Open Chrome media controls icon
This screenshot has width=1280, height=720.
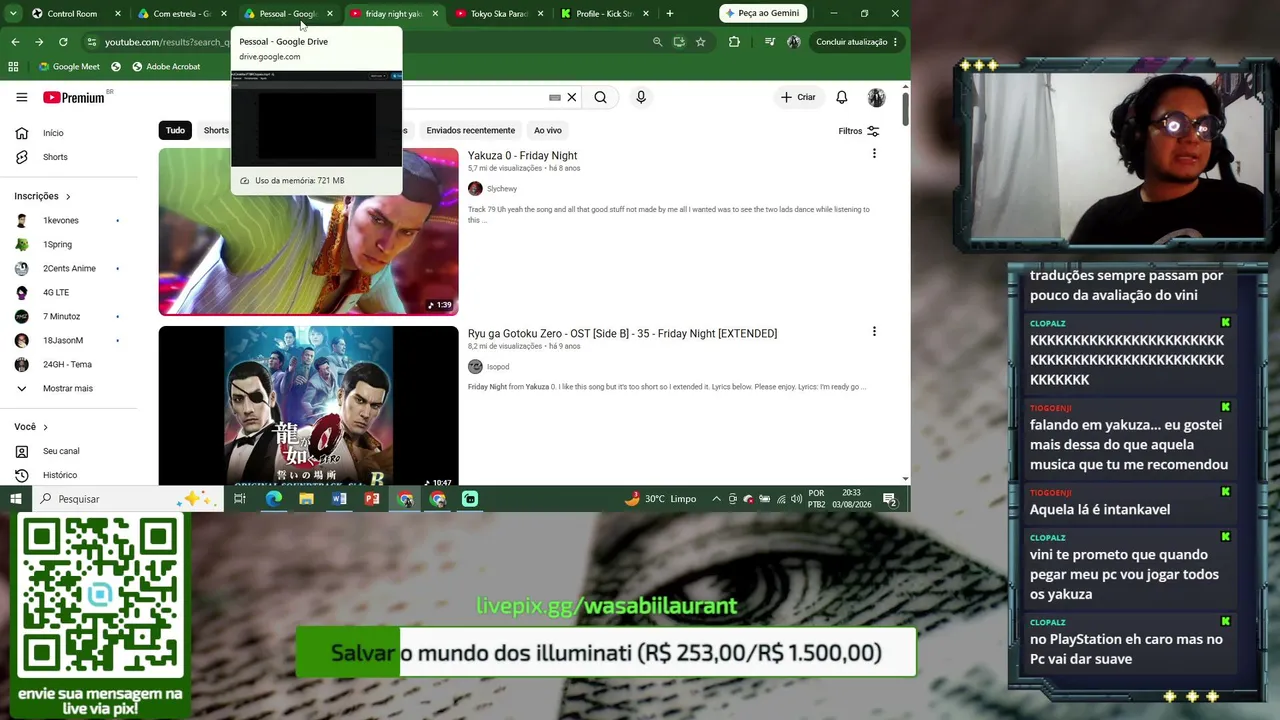[x=769, y=42]
